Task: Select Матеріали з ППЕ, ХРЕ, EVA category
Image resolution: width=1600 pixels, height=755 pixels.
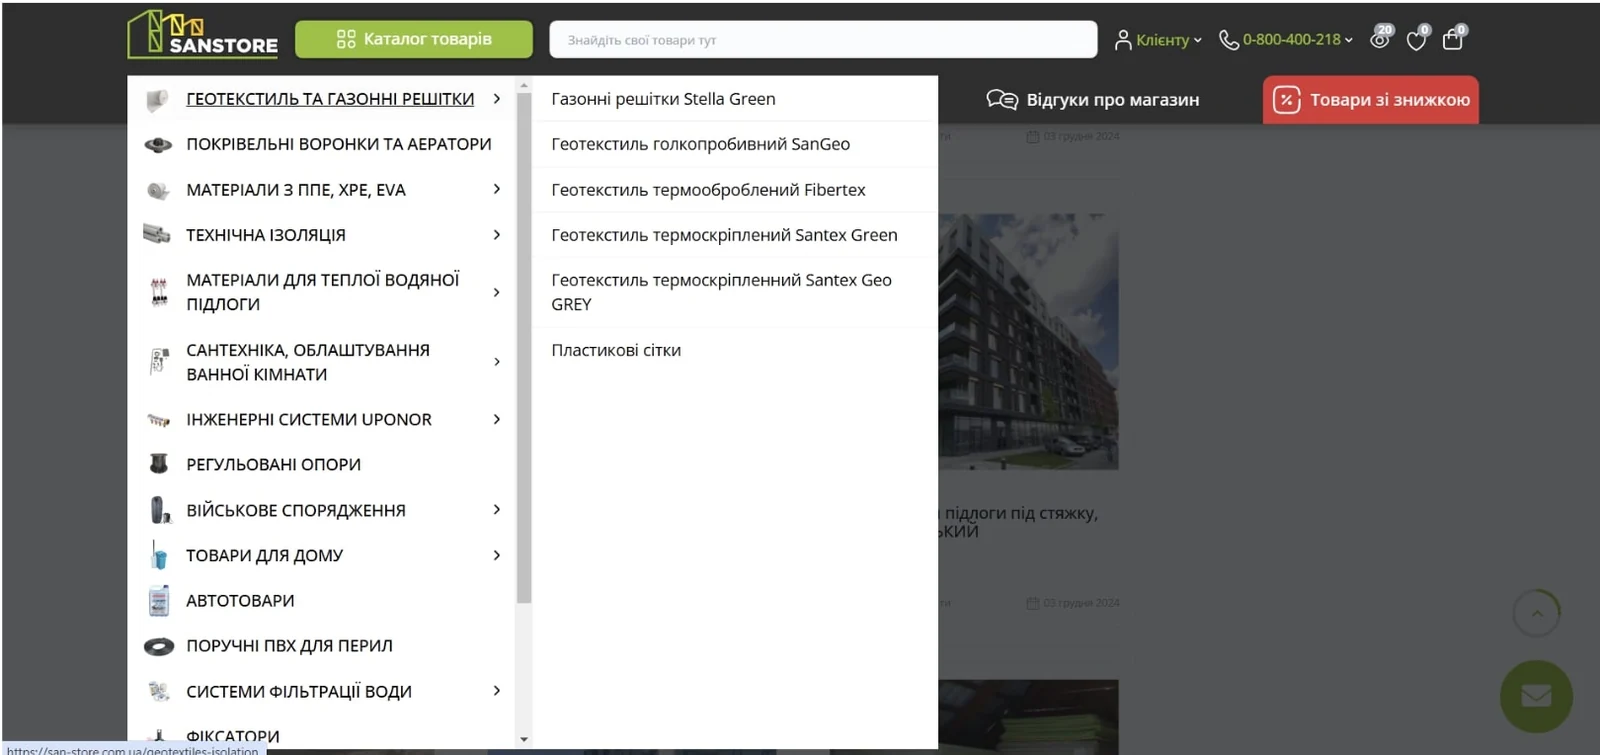Action: click(296, 190)
